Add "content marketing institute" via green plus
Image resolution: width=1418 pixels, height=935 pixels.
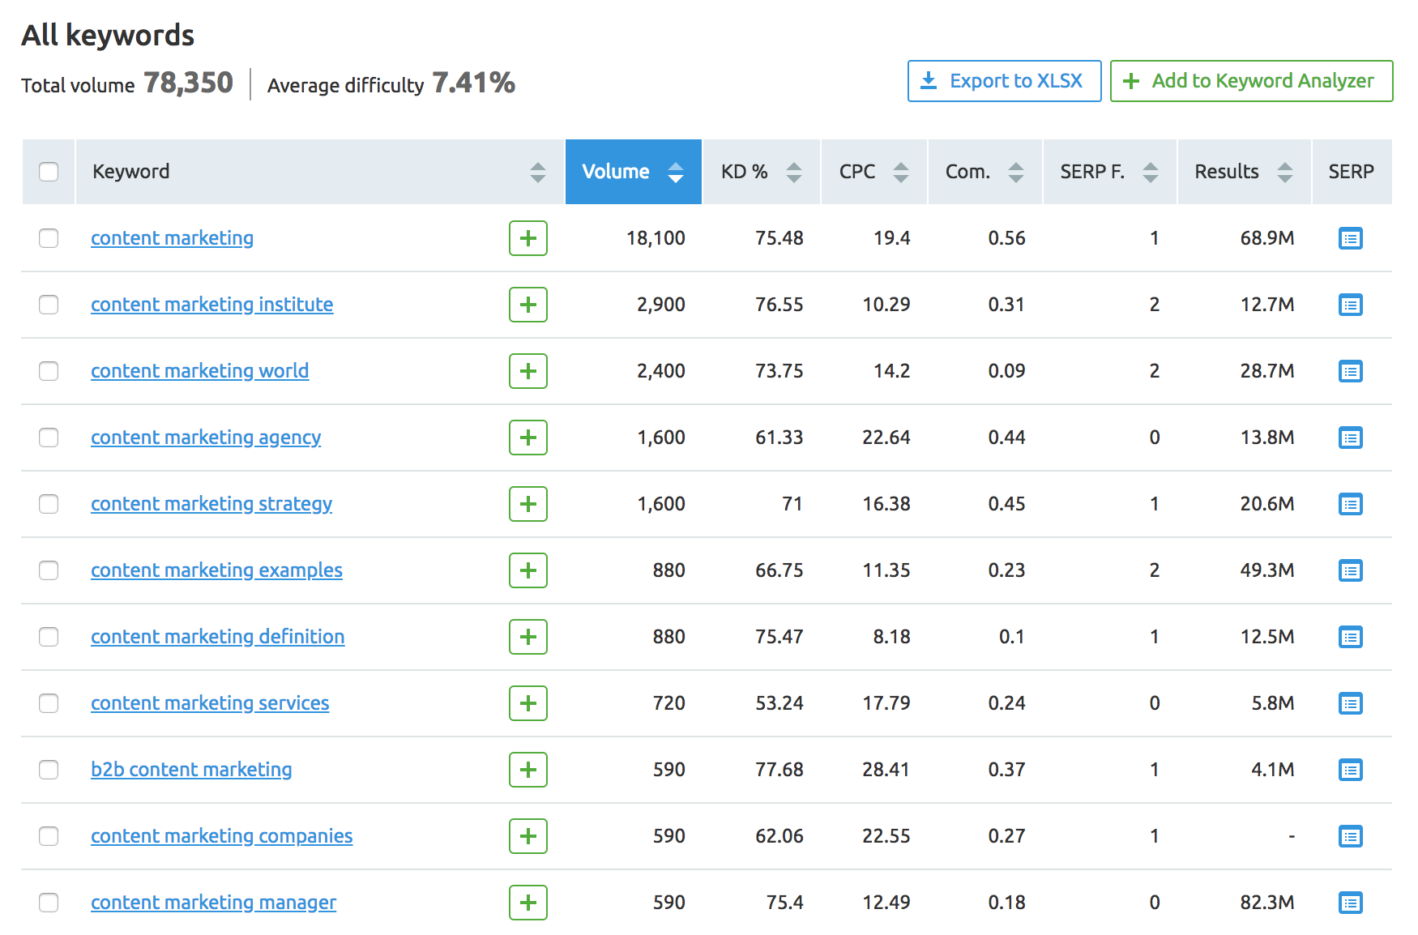coord(528,304)
